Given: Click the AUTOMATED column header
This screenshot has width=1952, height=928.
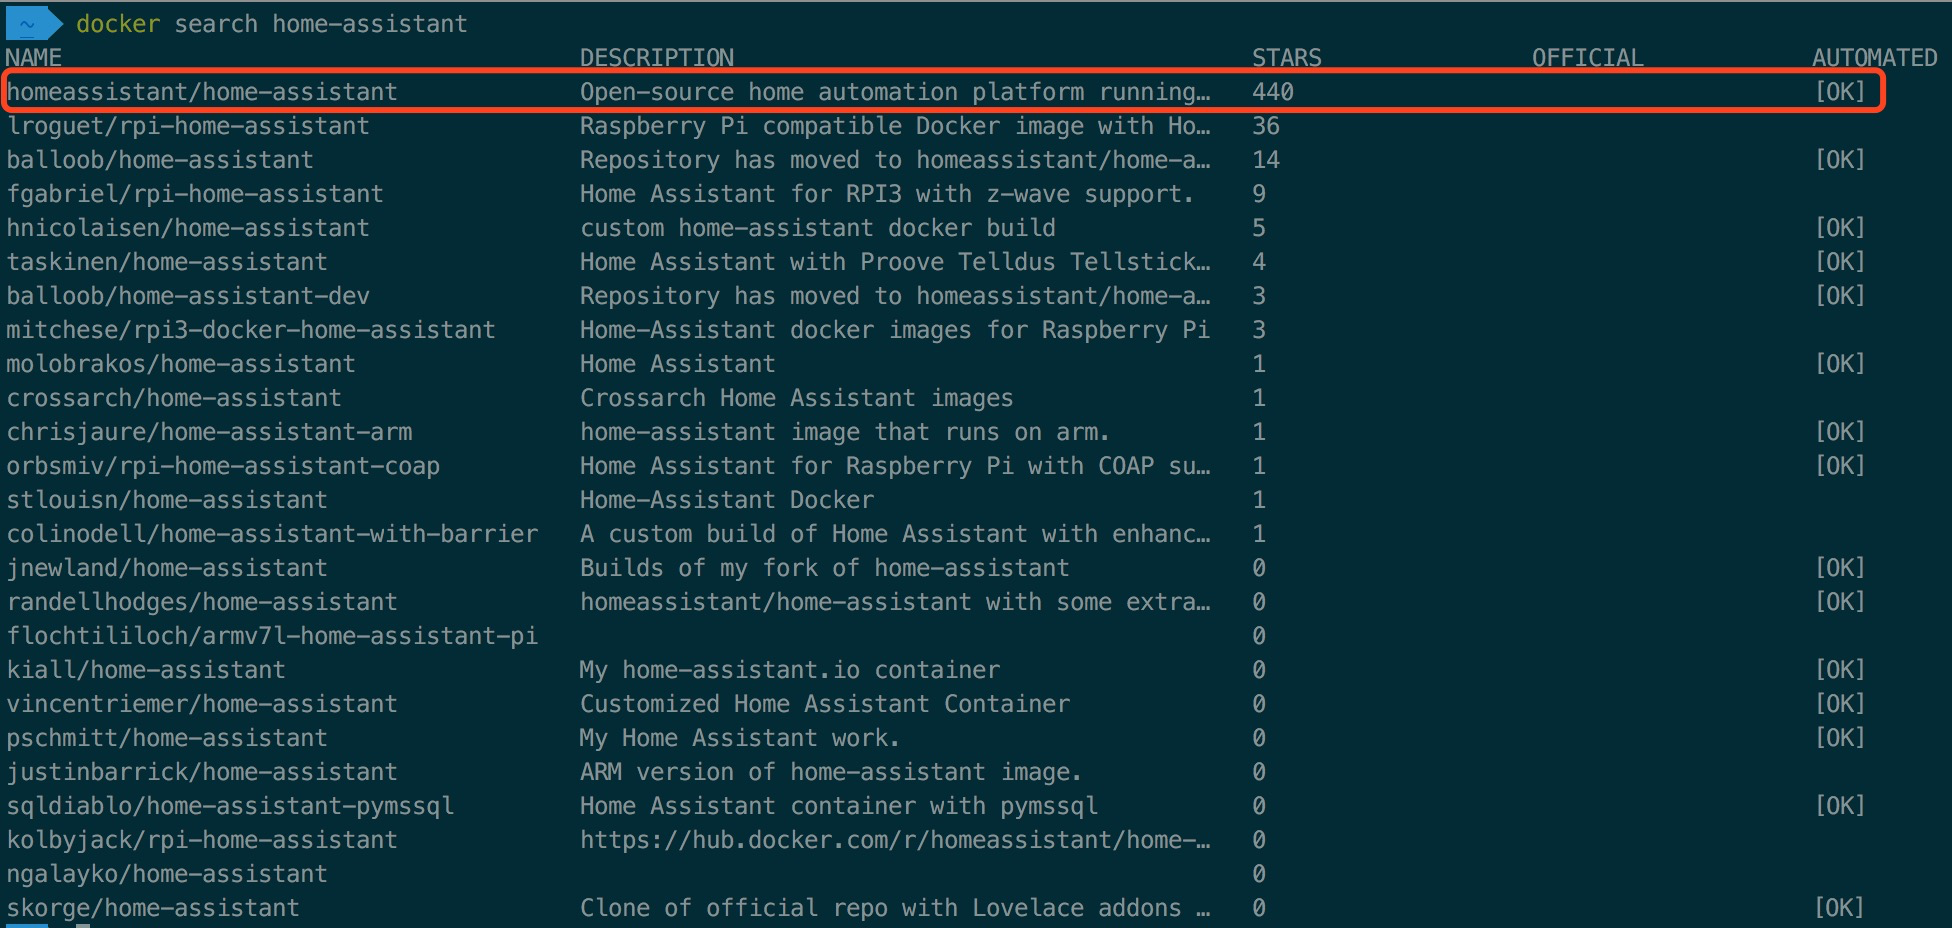Looking at the screenshot, I should point(1875,58).
